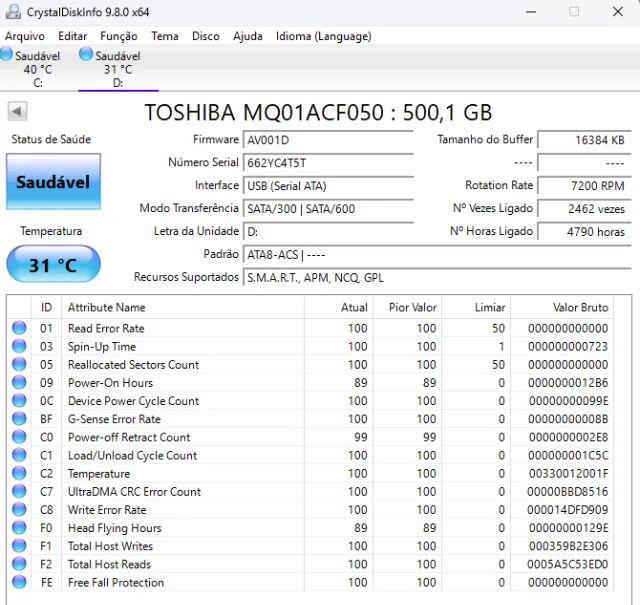The width and height of the screenshot is (640, 605).
Task: Click the power-on count field 2462 vezes
Action: (x=584, y=209)
